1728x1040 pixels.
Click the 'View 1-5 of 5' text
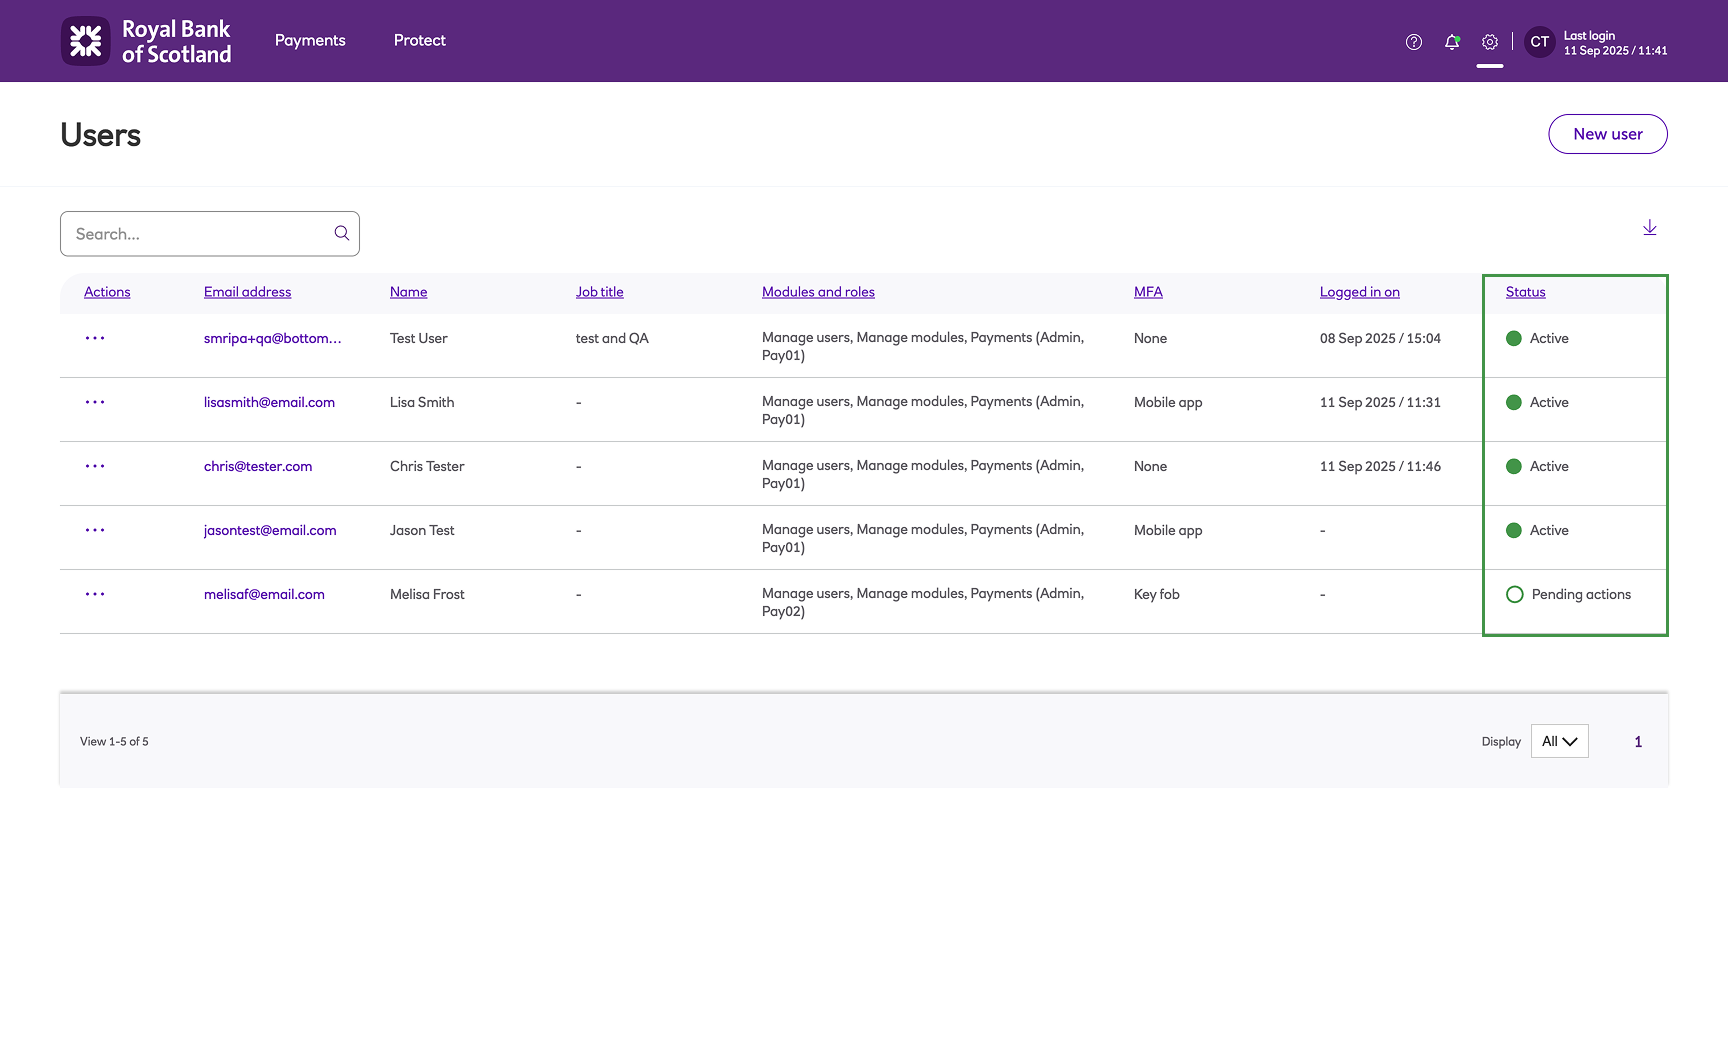coord(114,742)
